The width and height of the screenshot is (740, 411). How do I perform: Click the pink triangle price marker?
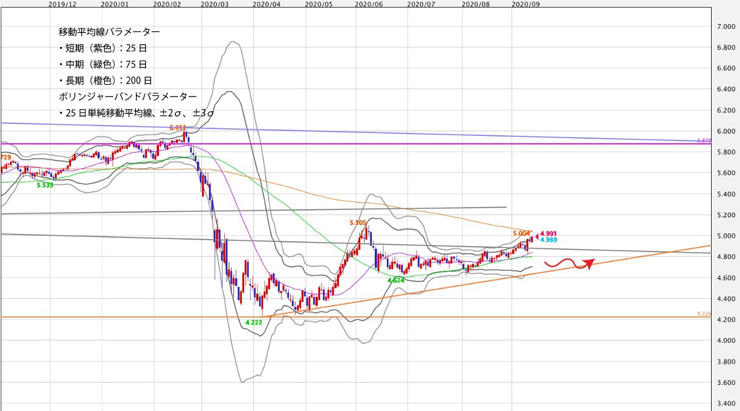pyautogui.click(x=536, y=236)
